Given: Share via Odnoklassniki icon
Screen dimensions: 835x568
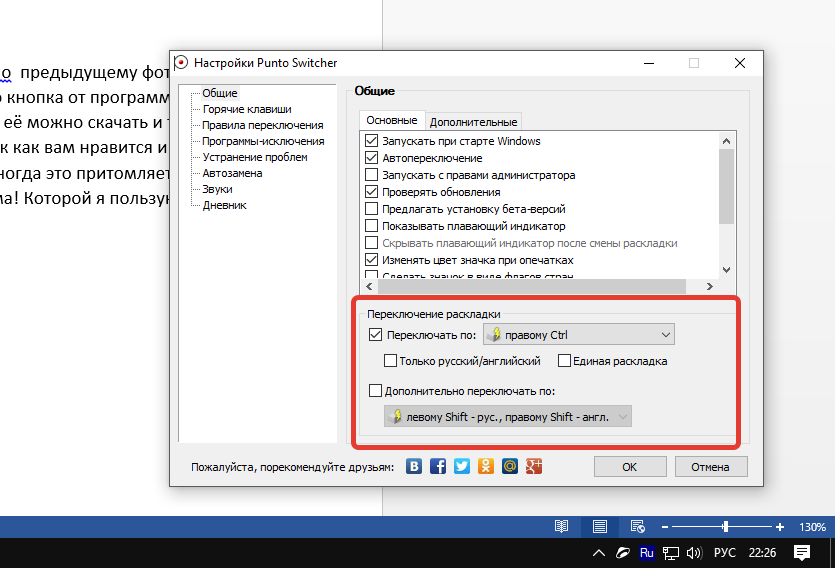Looking at the screenshot, I should pos(486,466).
